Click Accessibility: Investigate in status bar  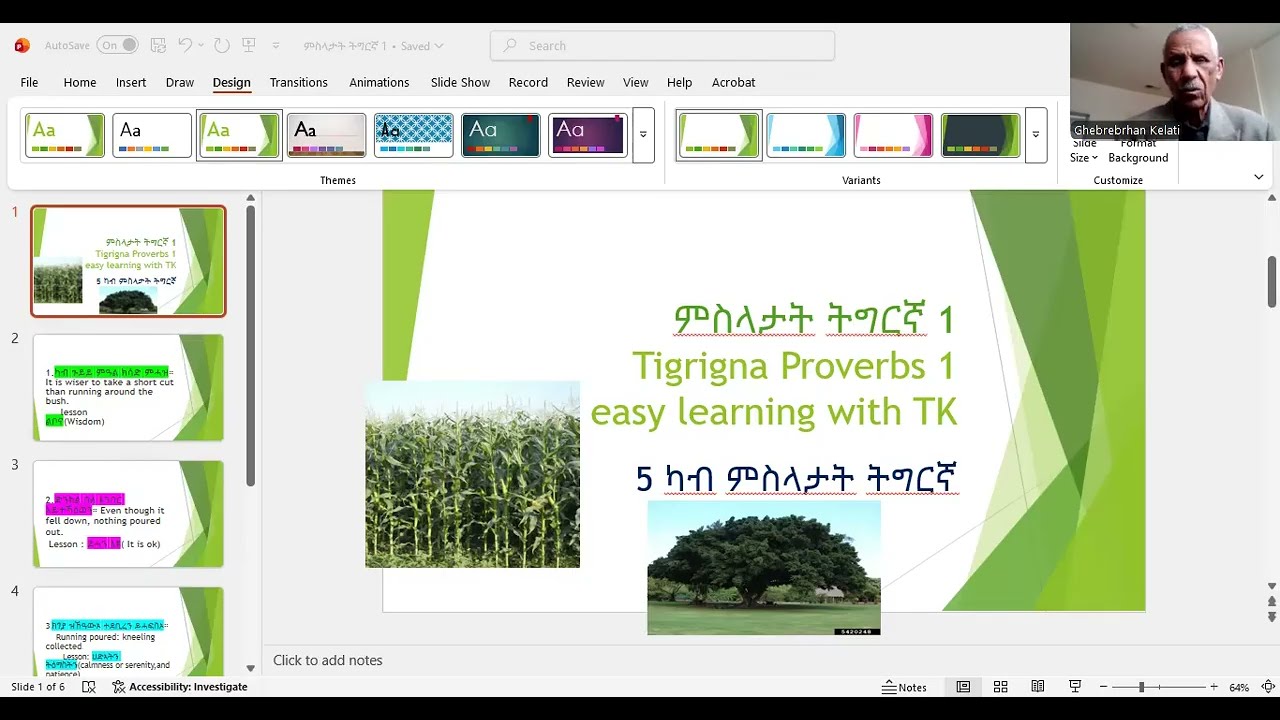pyautogui.click(x=180, y=687)
